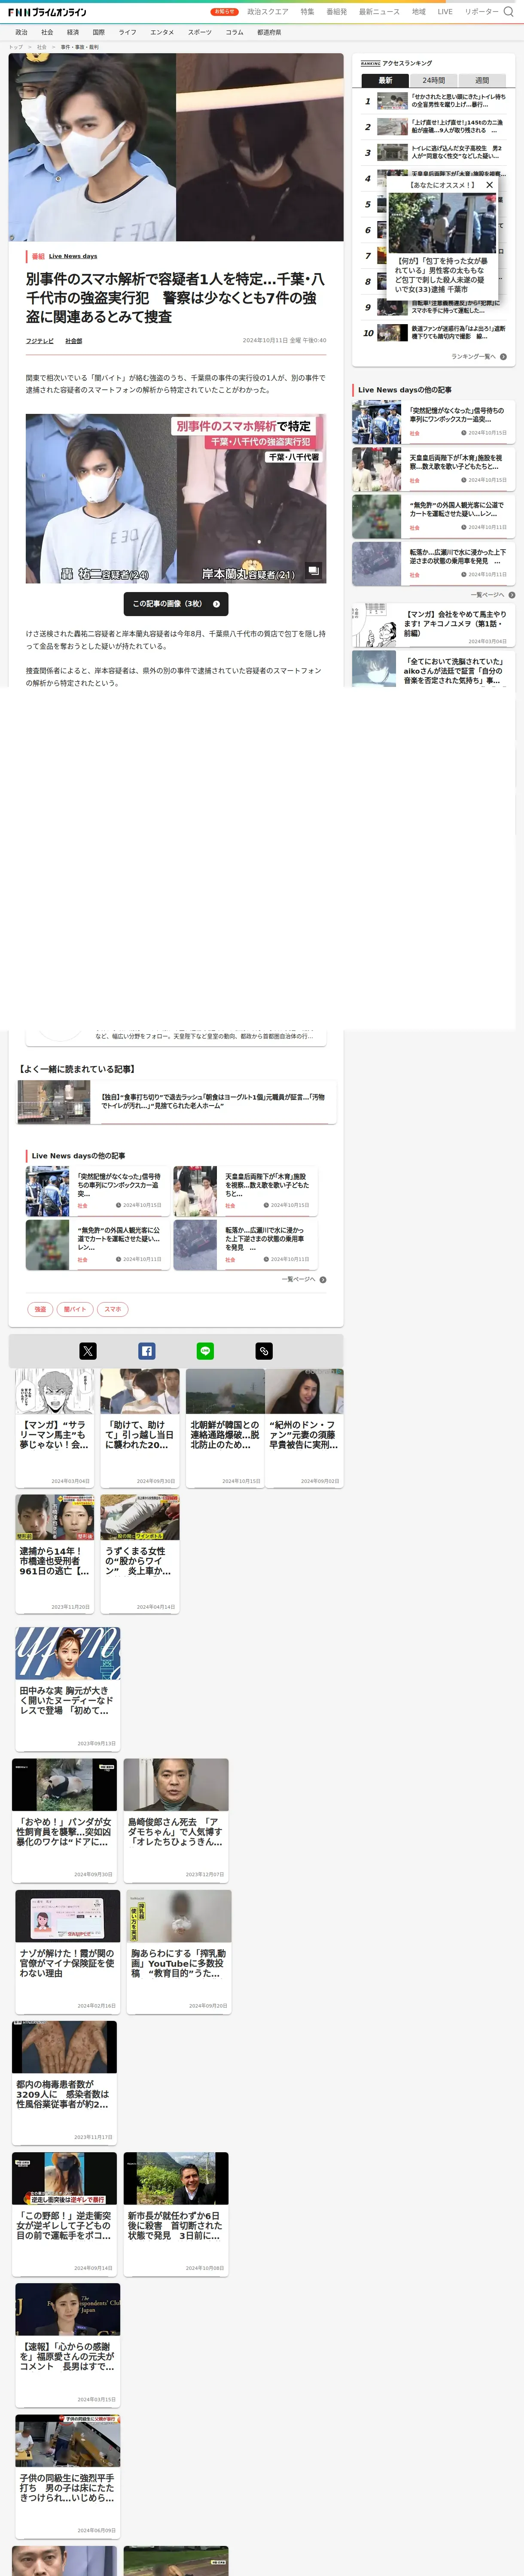Open the search magnifier icon in header

pyautogui.click(x=508, y=12)
